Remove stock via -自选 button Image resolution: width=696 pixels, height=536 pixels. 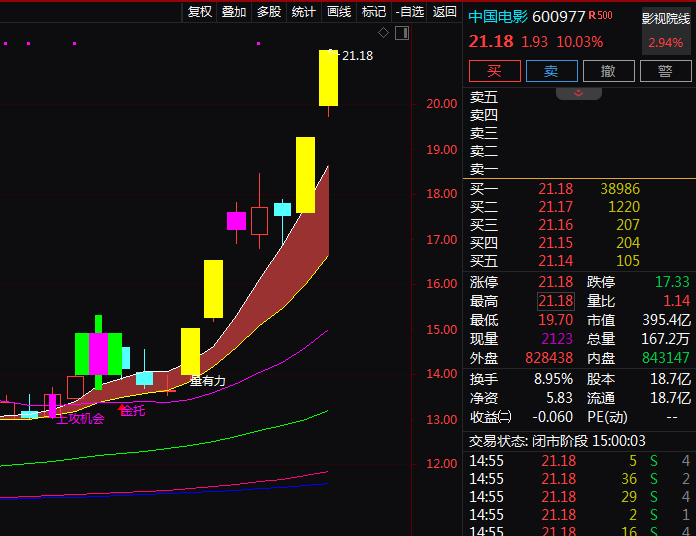pos(409,12)
